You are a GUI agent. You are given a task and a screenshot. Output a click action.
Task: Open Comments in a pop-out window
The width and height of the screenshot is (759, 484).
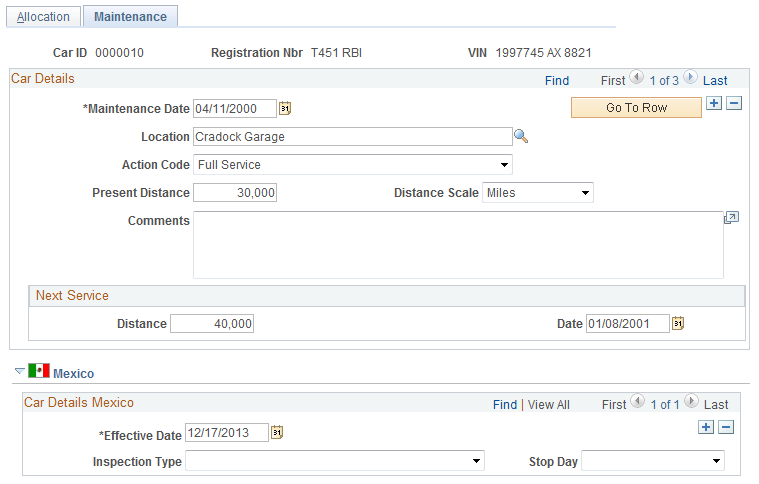[x=731, y=217]
